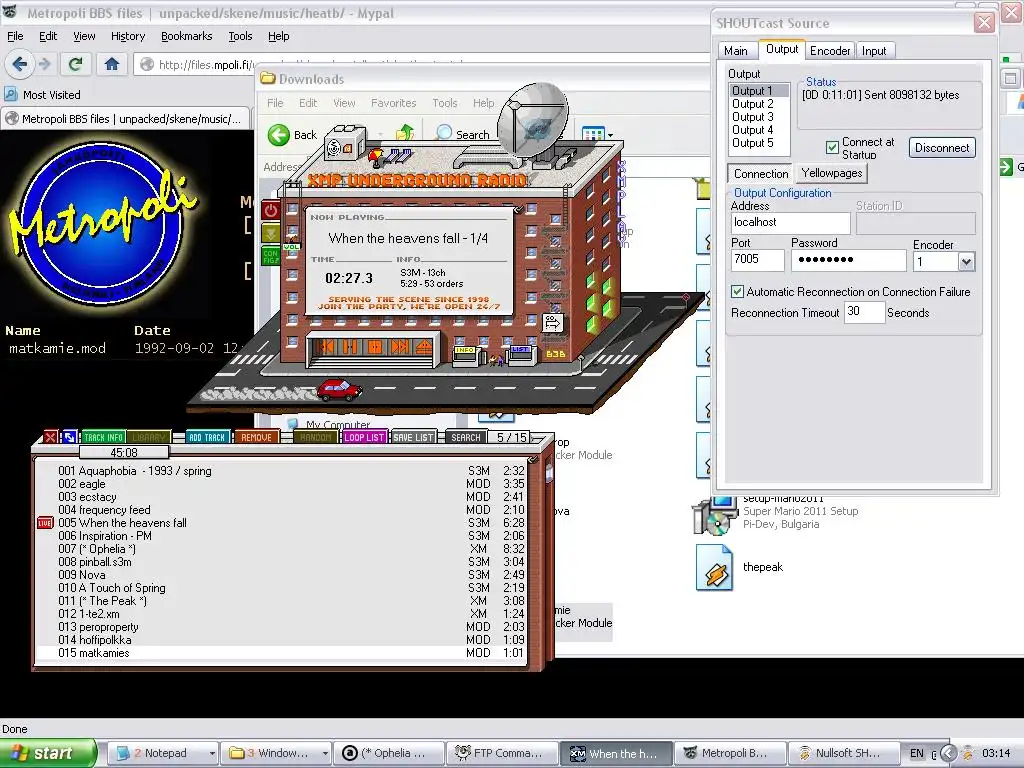
Task: Switch to Main tab in SHOUTcast Source
Action: click(735, 51)
